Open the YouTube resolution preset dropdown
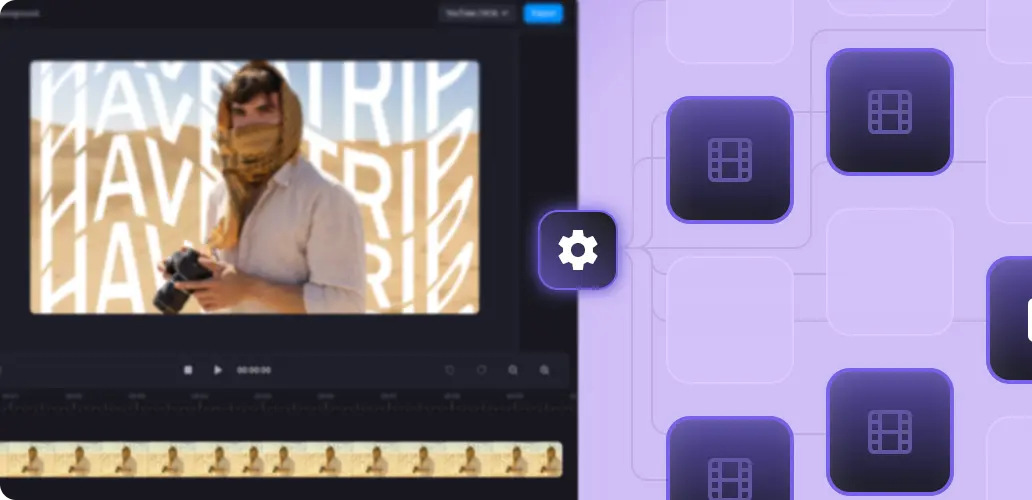Image resolution: width=1032 pixels, height=500 pixels. (477, 13)
